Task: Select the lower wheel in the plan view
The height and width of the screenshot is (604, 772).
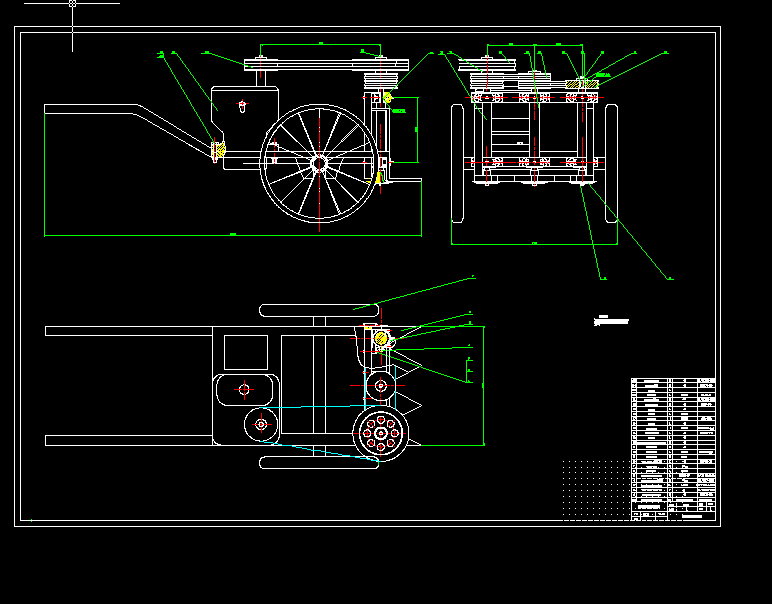Action: pyautogui.click(x=319, y=463)
